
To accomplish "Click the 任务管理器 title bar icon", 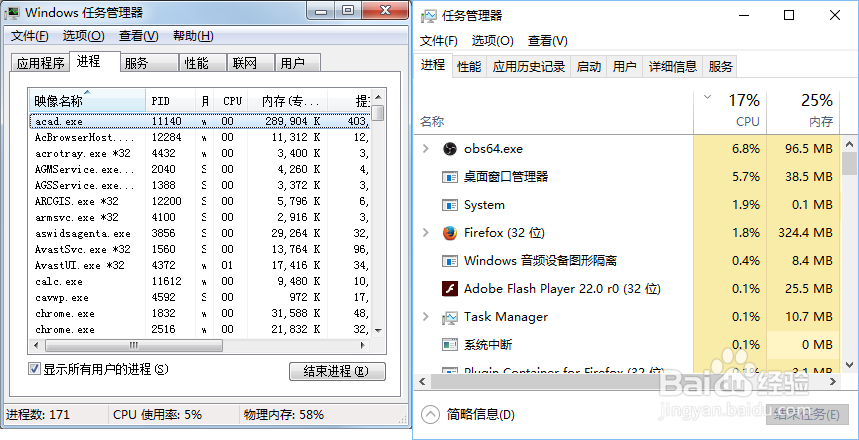I will pyautogui.click(x=428, y=16).
